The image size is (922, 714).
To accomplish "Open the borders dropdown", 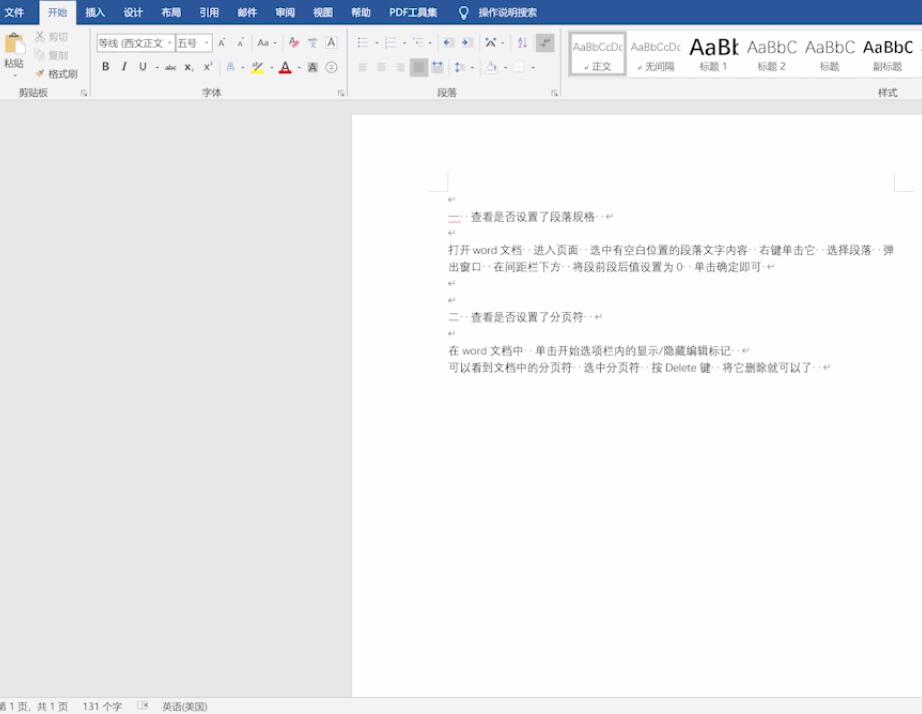I will pyautogui.click(x=533, y=68).
